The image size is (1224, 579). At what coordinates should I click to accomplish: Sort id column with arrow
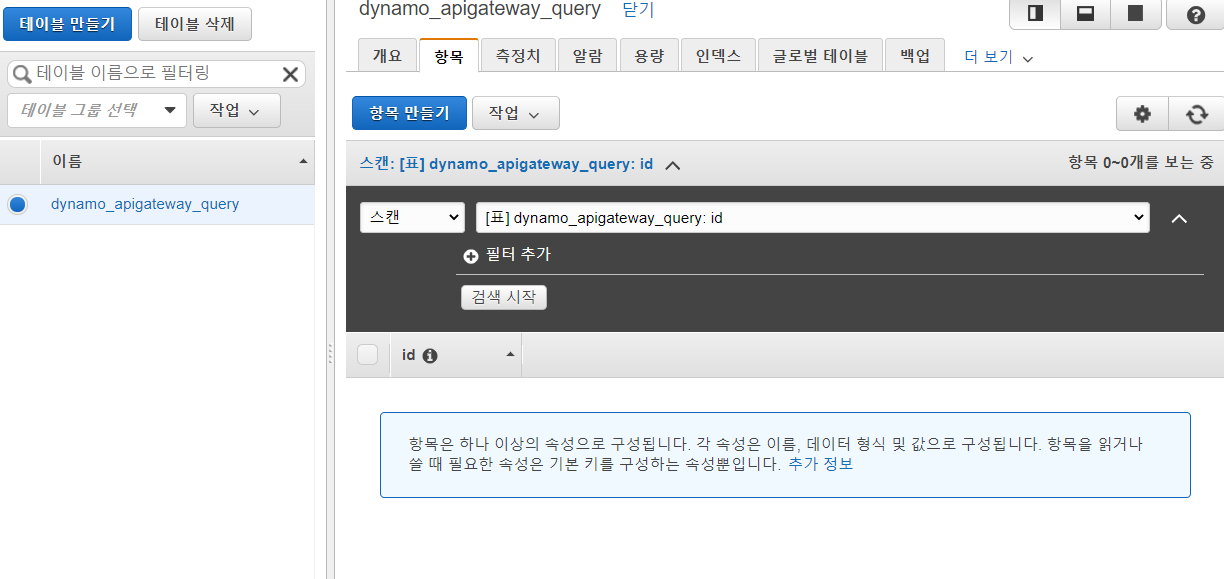tap(510, 355)
